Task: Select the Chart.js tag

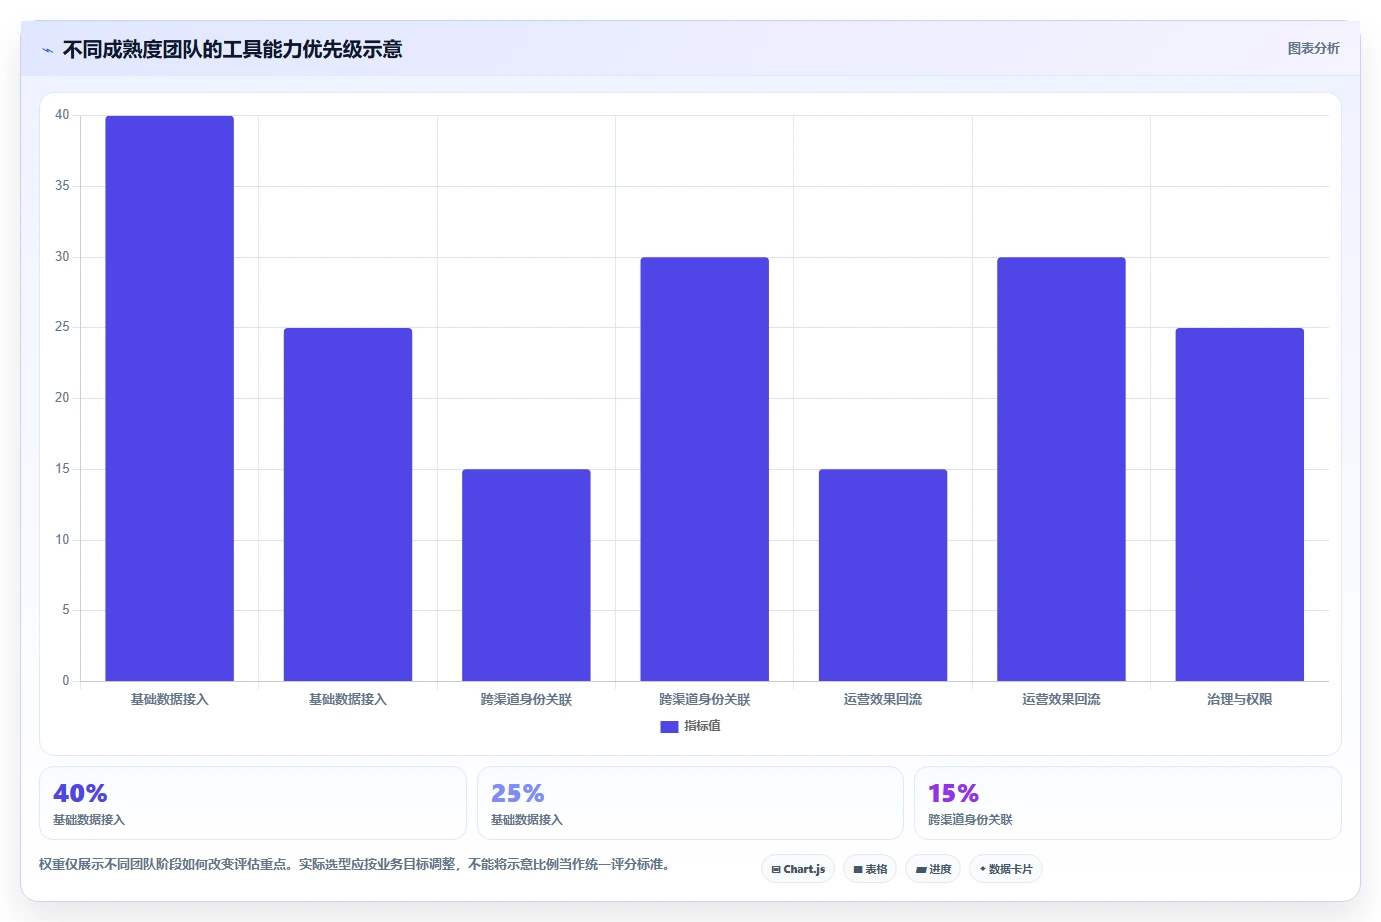Action: click(x=798, y=869)
